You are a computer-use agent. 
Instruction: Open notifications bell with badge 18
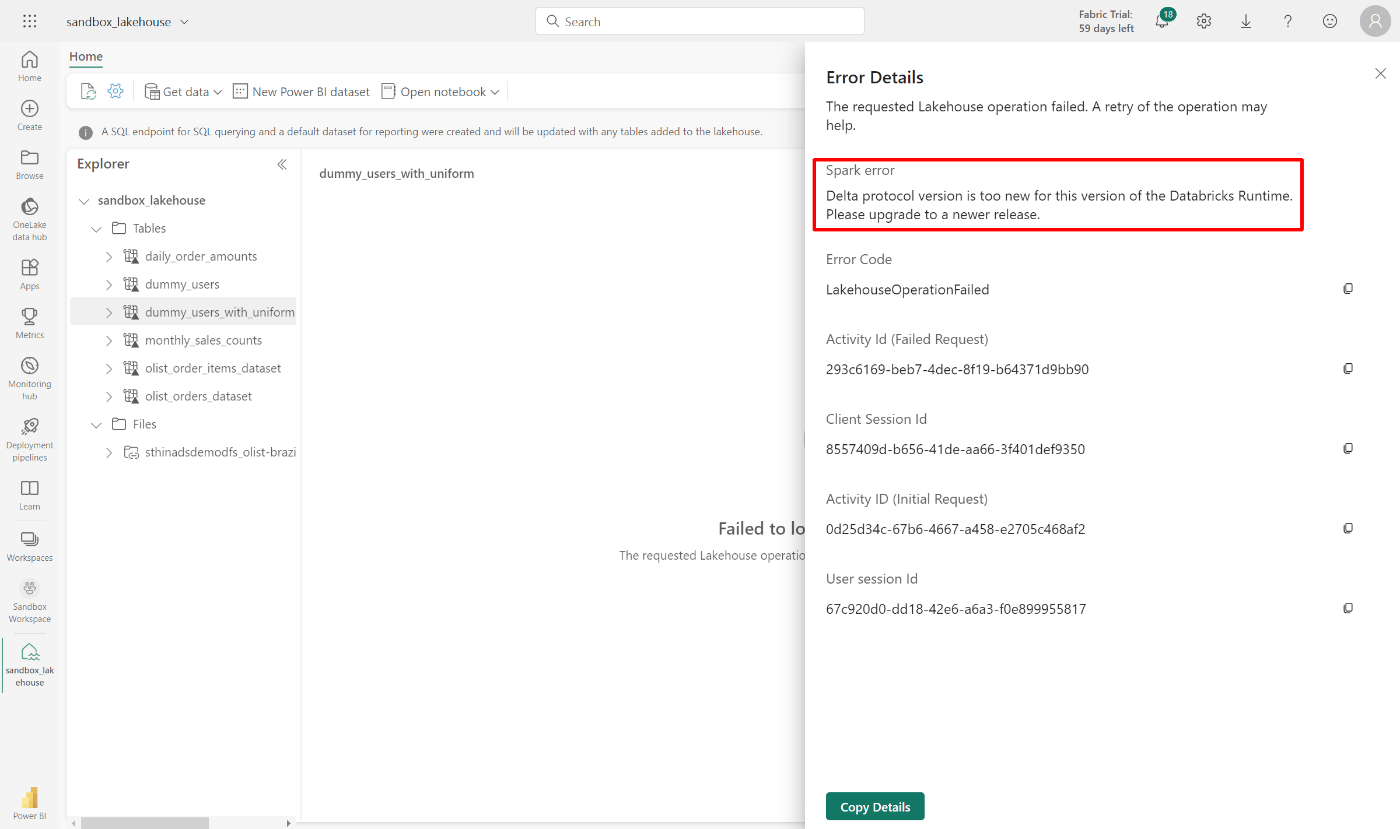(x=1163, y=20)
